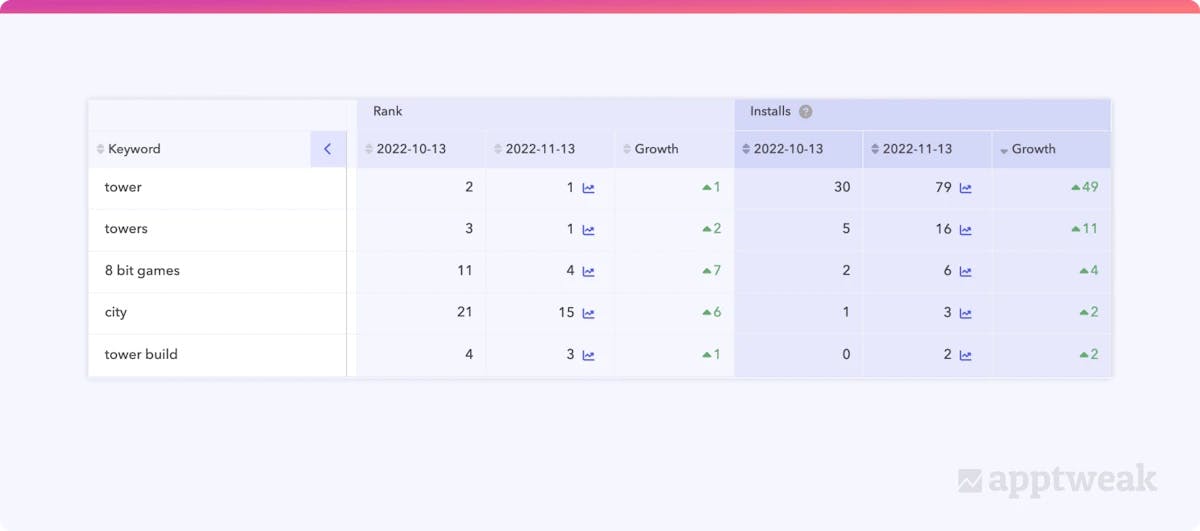Open rank chart for city keyword

[x=588, y=313]
